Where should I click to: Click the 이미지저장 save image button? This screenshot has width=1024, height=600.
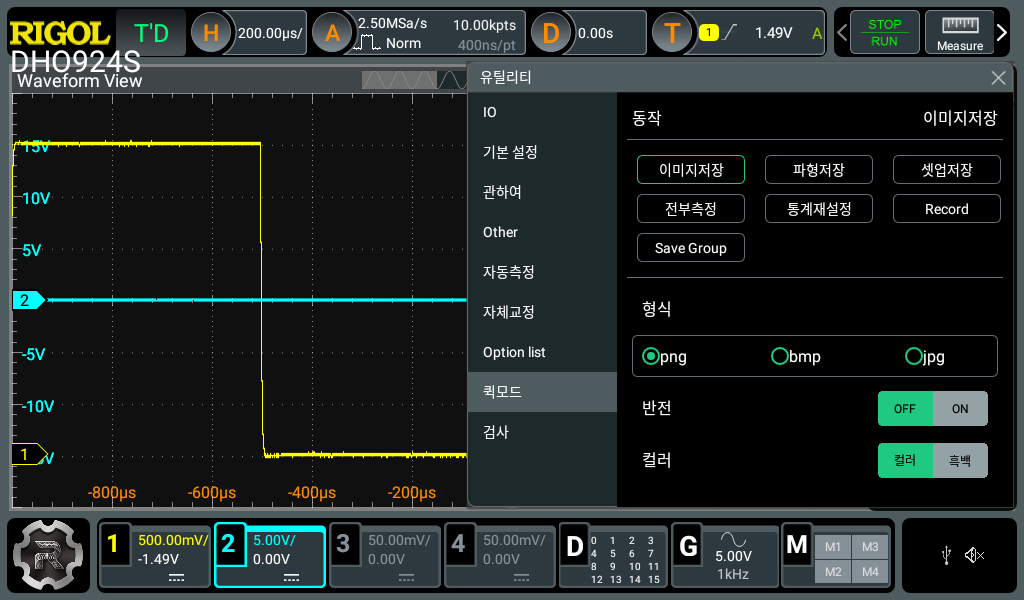(x=691, y=170)
